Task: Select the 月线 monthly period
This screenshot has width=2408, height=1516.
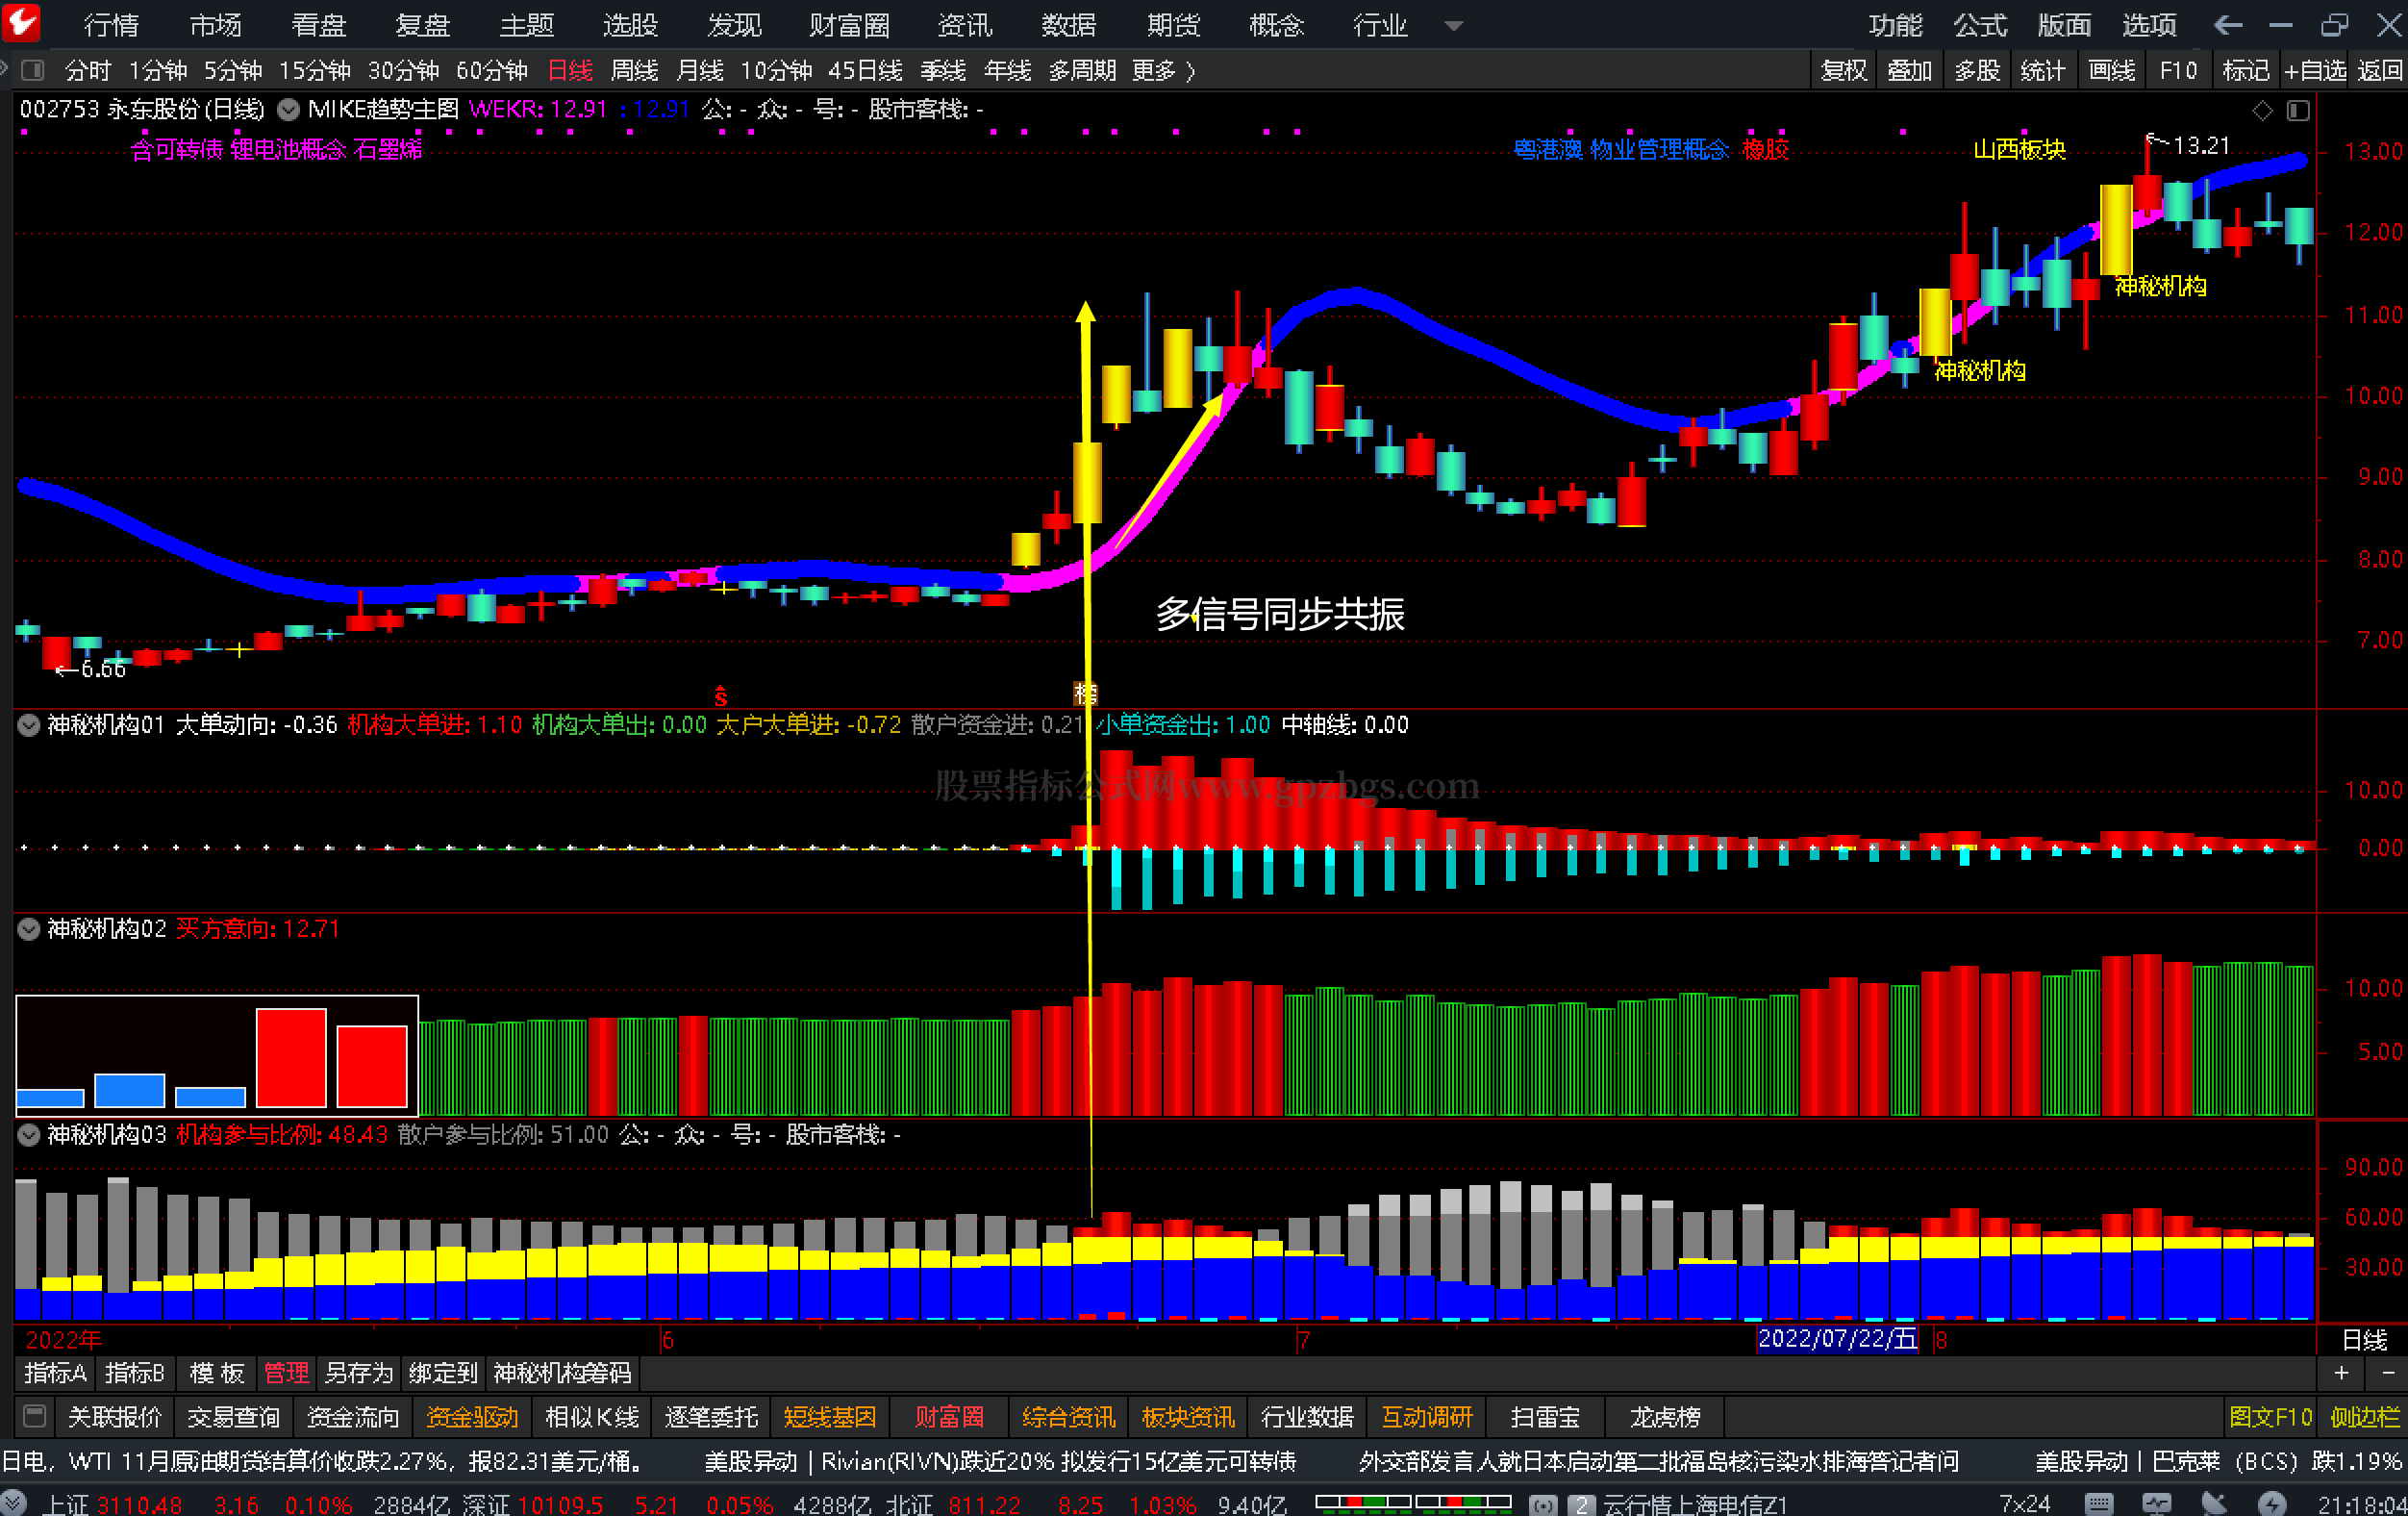Action: pyautogui.click(x=700, y=71)
